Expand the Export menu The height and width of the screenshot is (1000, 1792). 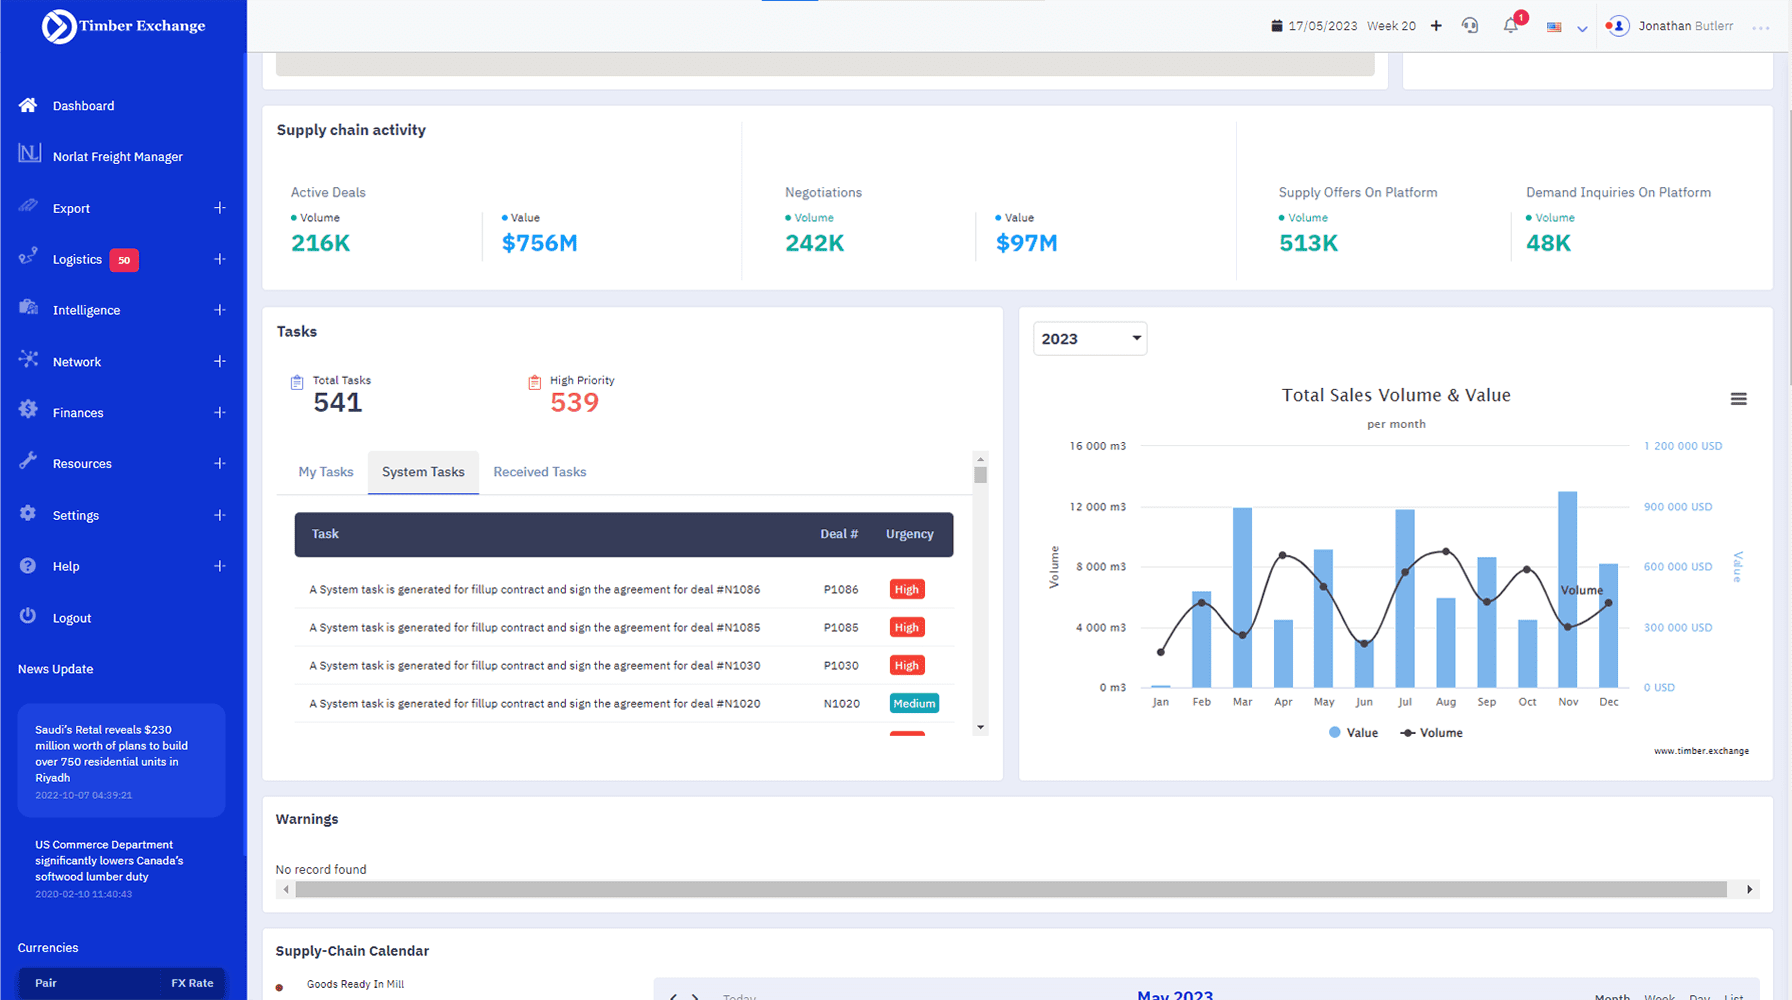pos(220,208)
